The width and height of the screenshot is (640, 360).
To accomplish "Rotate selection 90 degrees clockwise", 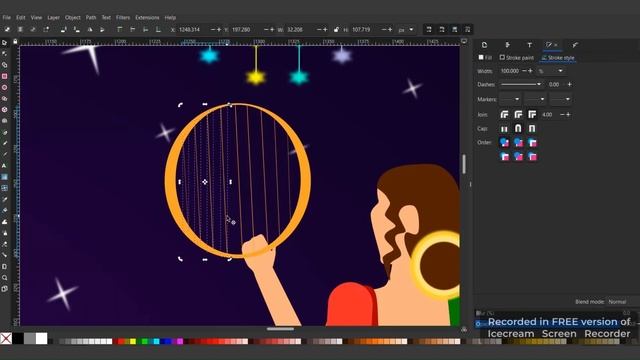I will [x=77, y=29].
